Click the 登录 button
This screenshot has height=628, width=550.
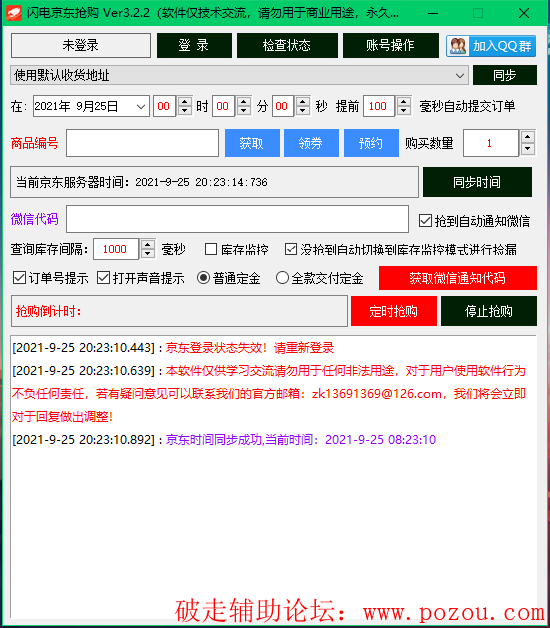[194, 46]
